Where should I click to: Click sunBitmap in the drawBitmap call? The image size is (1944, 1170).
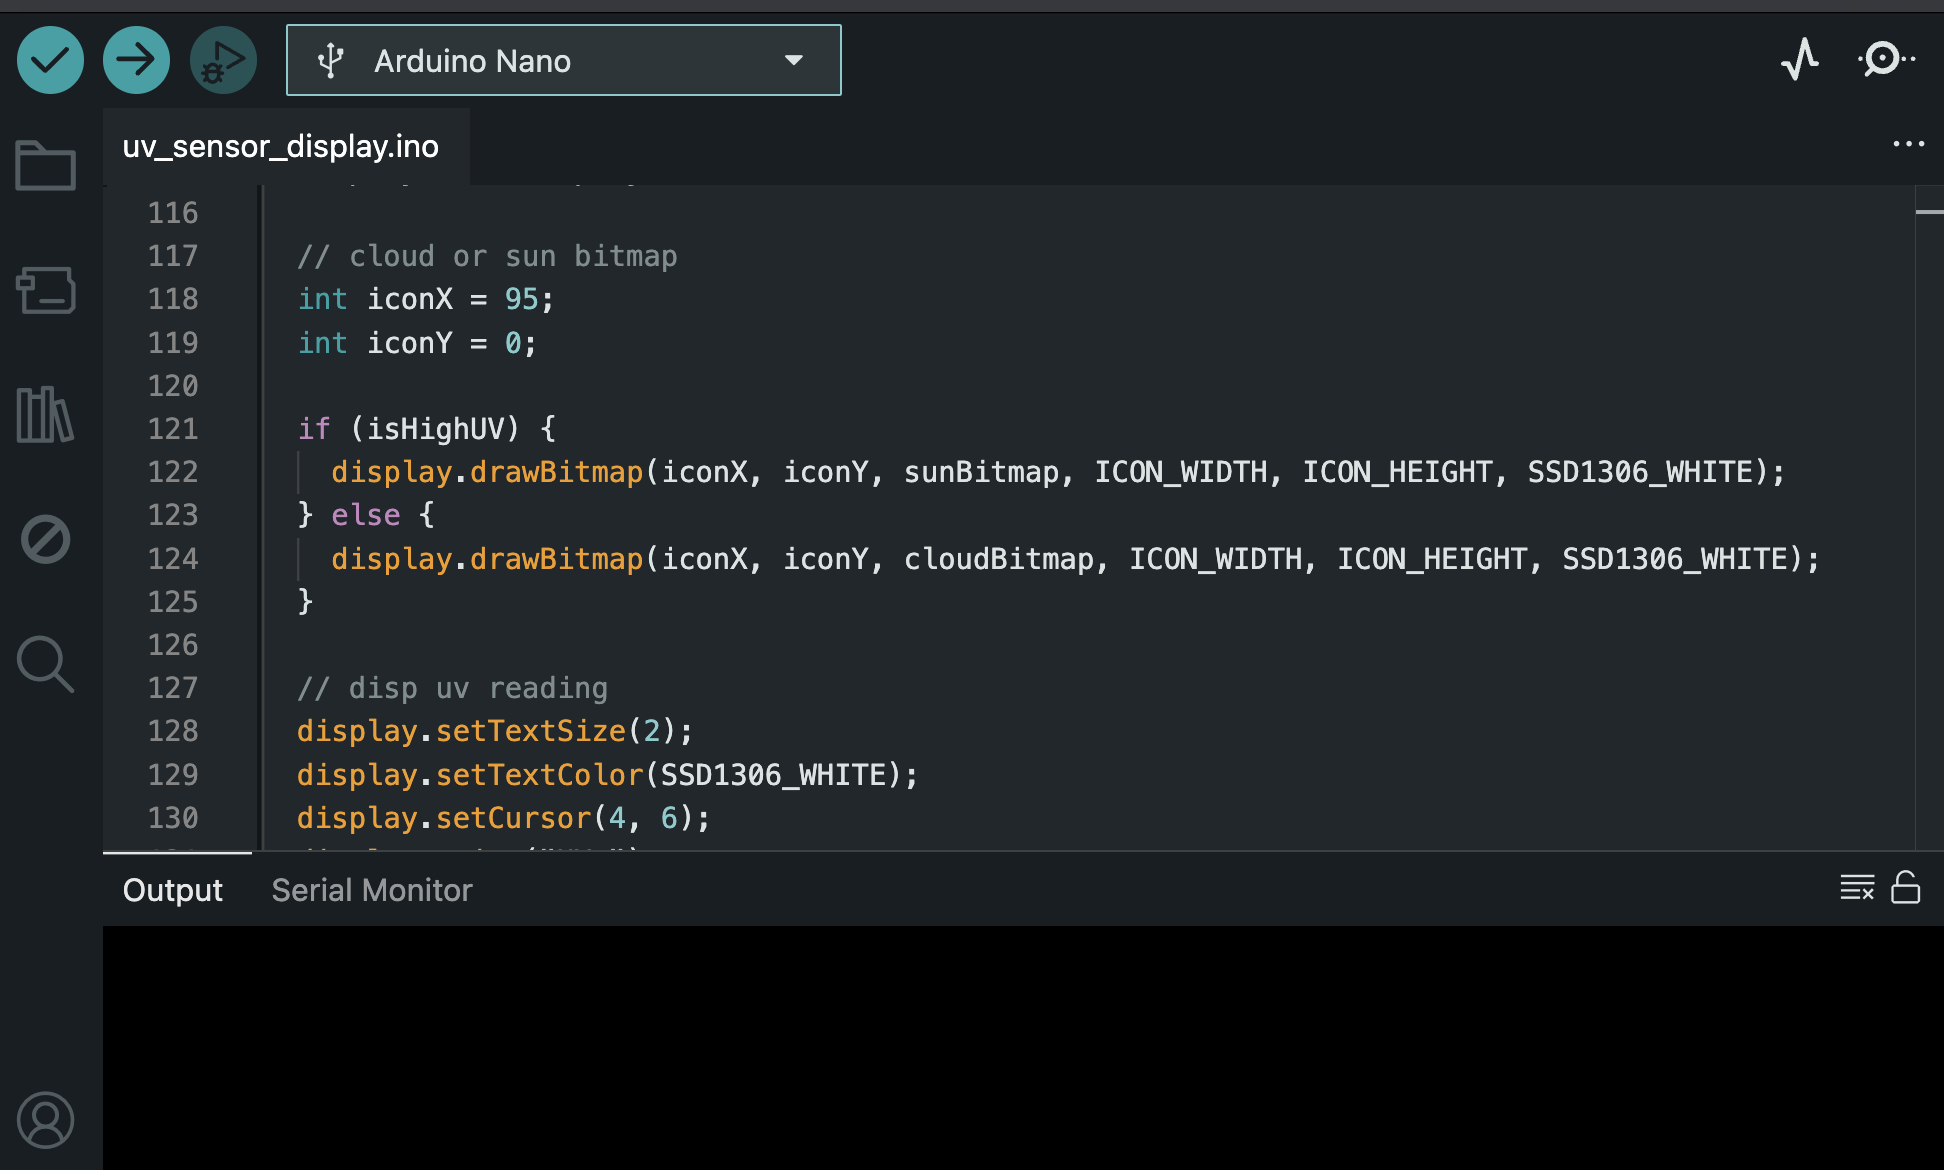tap(981, 472)
